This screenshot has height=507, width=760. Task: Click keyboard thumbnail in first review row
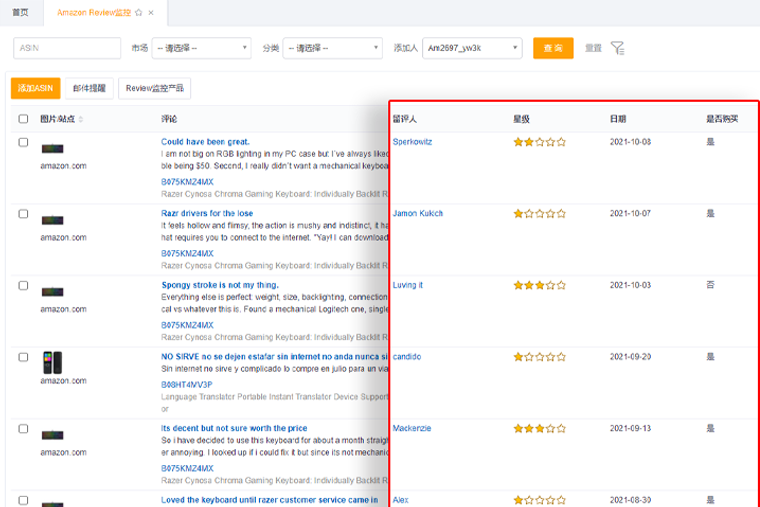click(x=53, y=148)
